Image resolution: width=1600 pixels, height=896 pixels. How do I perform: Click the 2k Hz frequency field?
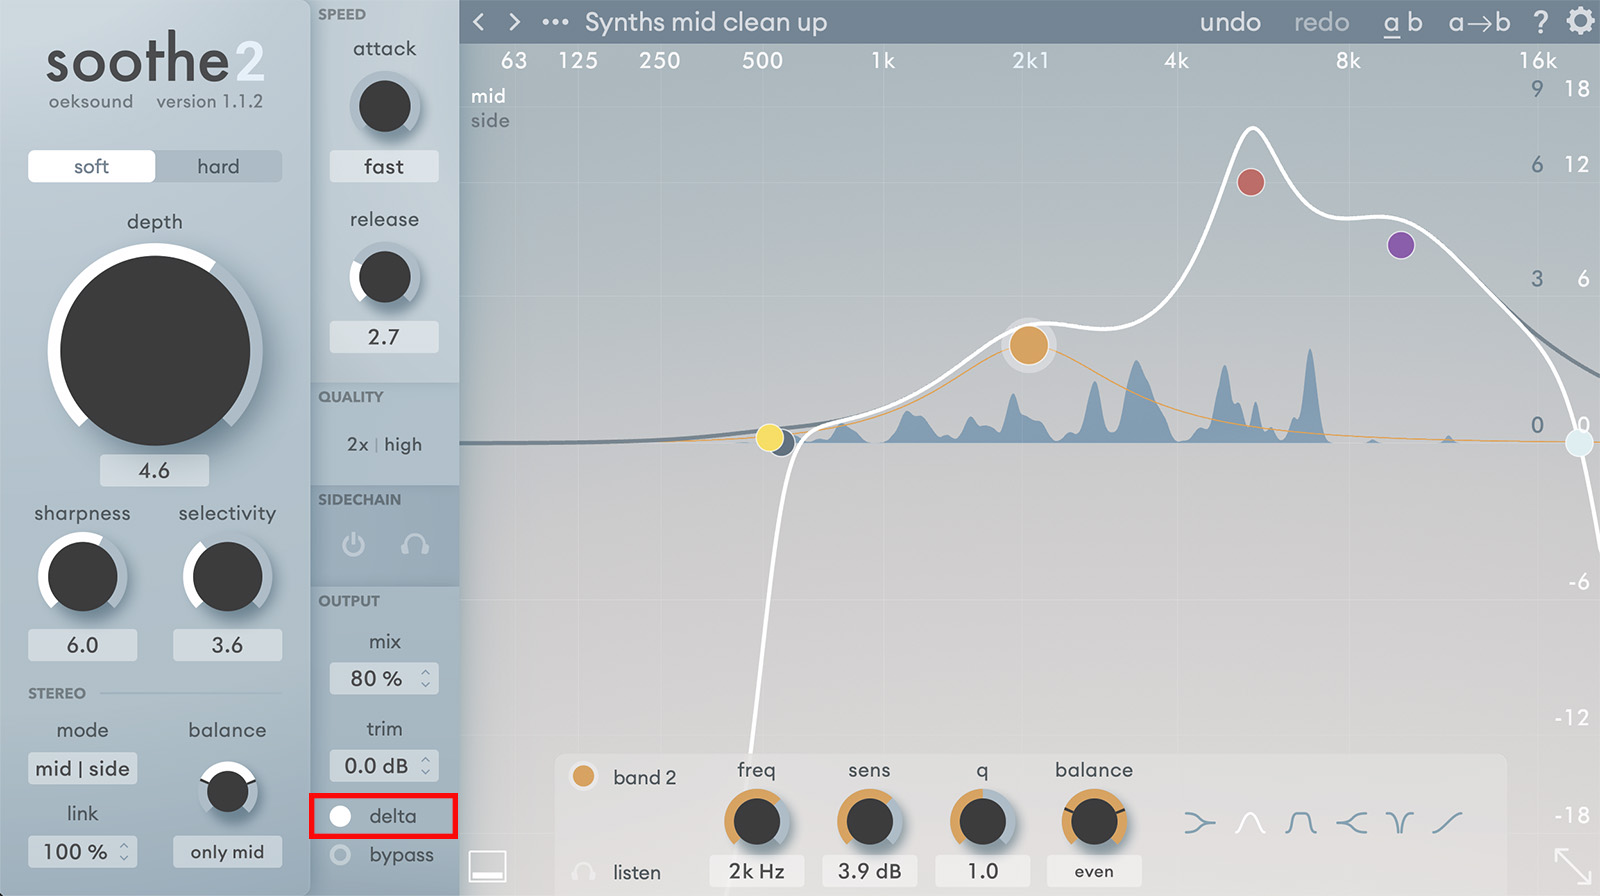756,871
